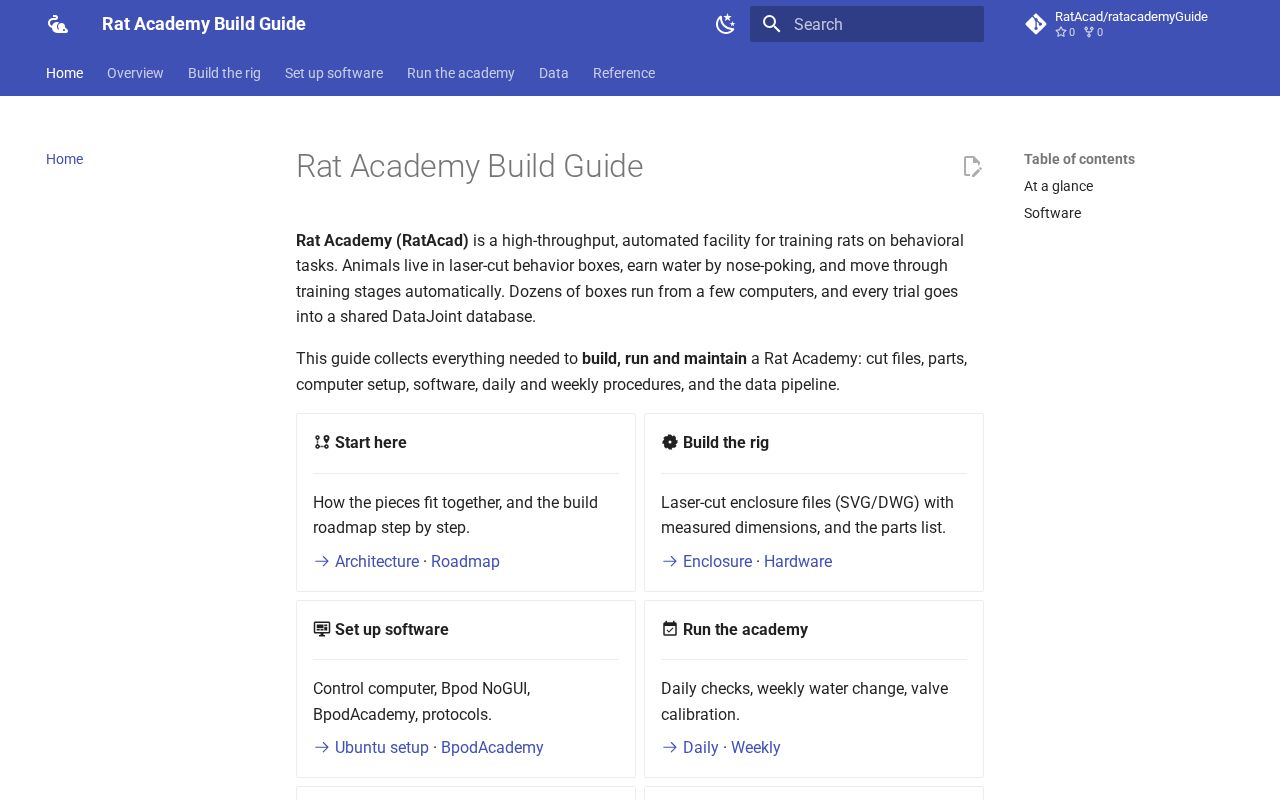Visit the BpodAcademy link

click(492, 748)
